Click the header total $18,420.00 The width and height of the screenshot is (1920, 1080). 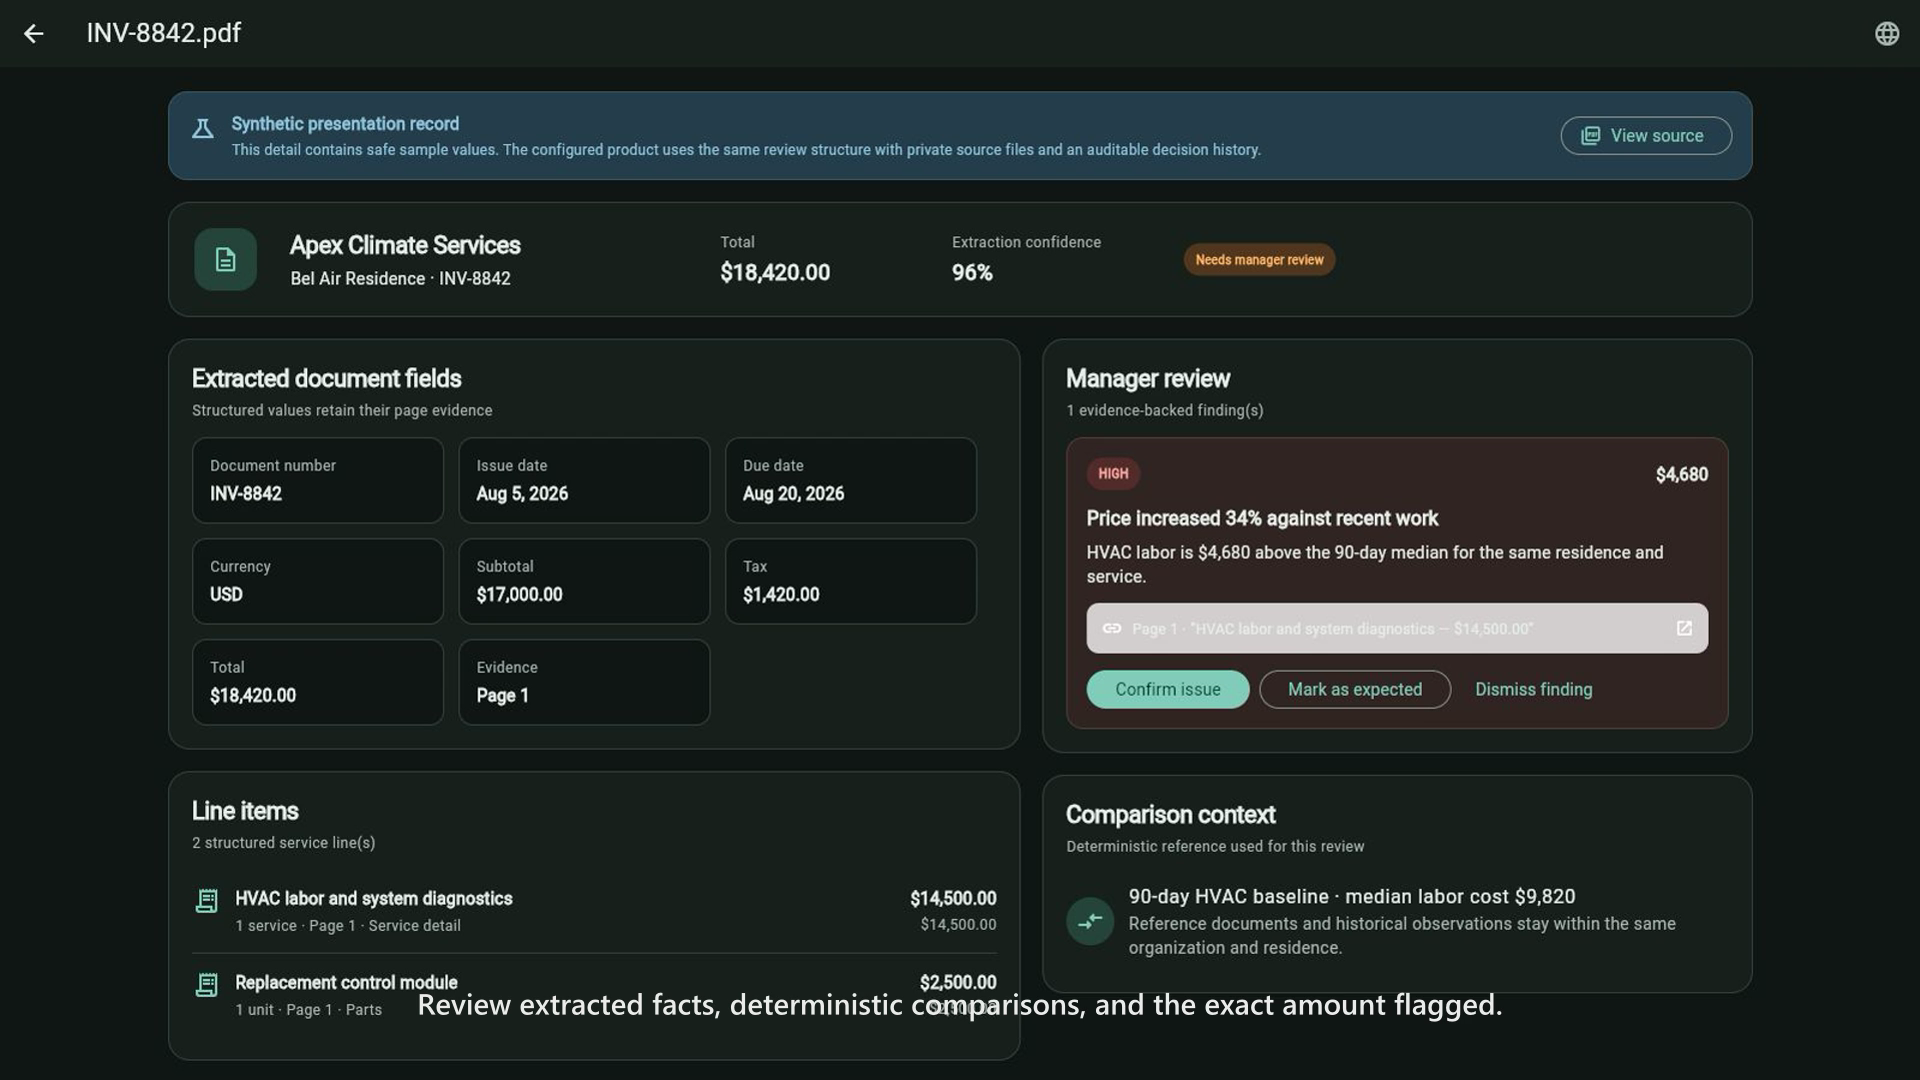pyautogui.click(x=775, y=273)
